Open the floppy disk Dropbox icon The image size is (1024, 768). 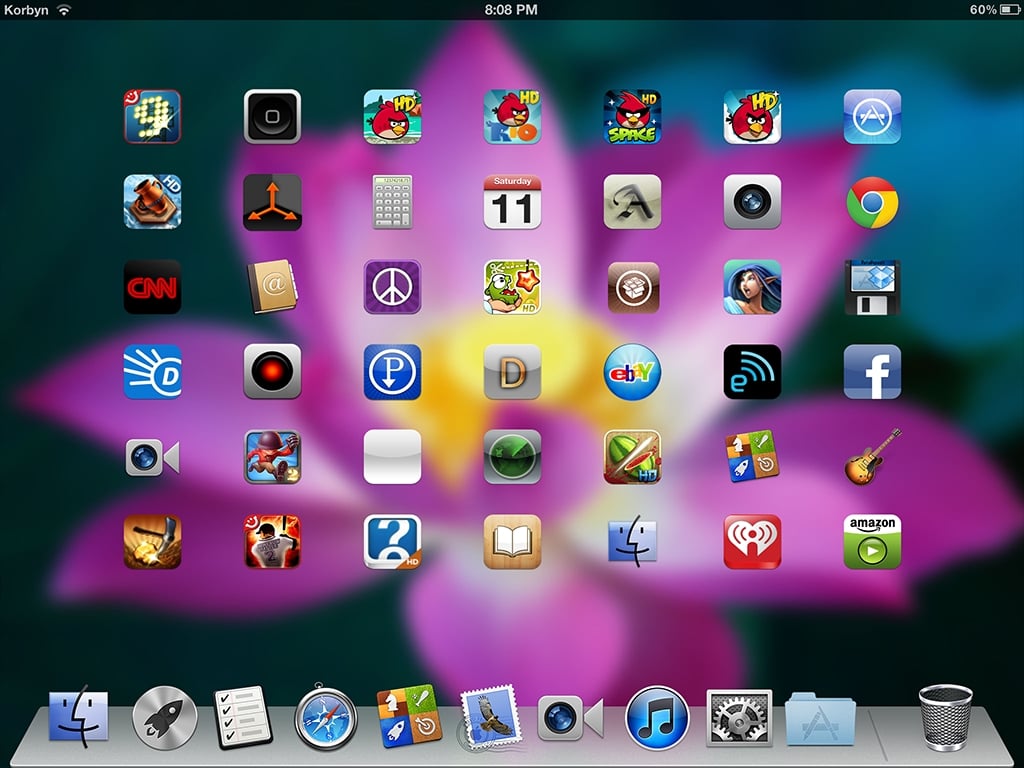pyautogui.click(x=872, y=287)
